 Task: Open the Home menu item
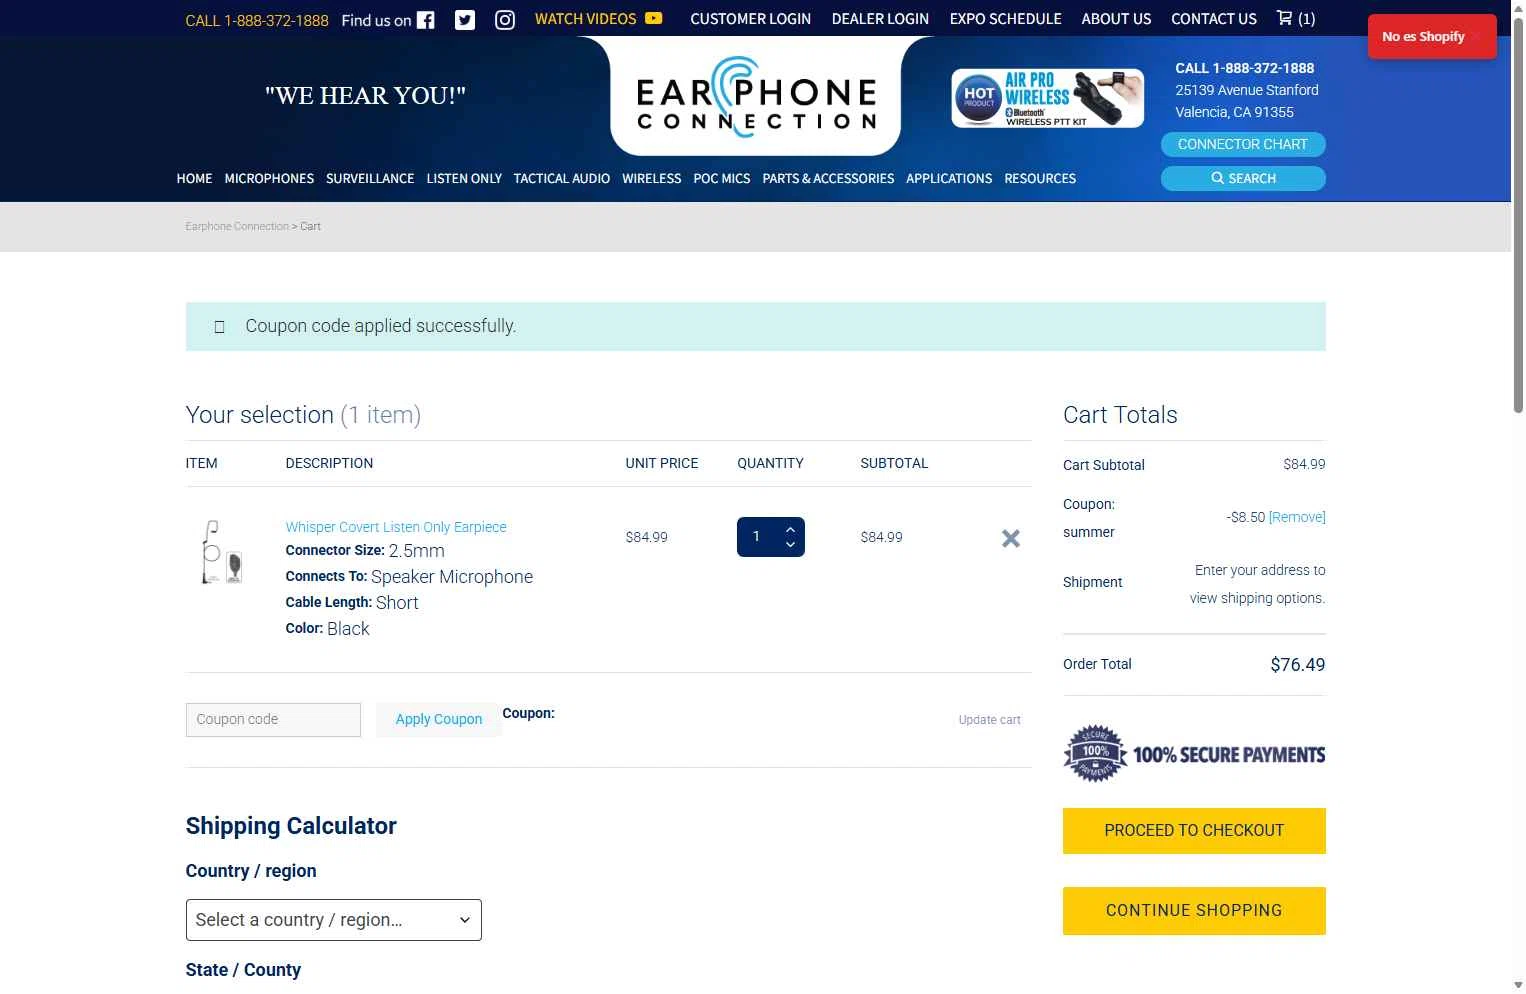pyautogui.click(x=194, y=179)
